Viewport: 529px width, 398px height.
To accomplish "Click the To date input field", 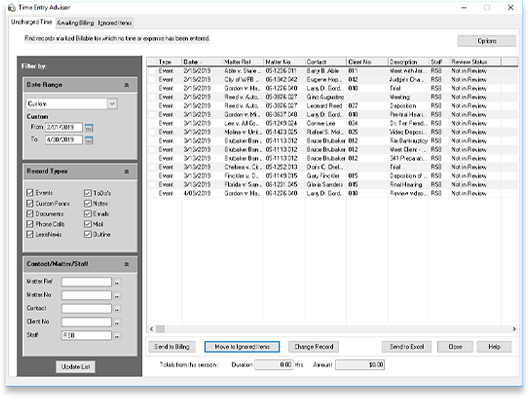I will tap(64, 140).
